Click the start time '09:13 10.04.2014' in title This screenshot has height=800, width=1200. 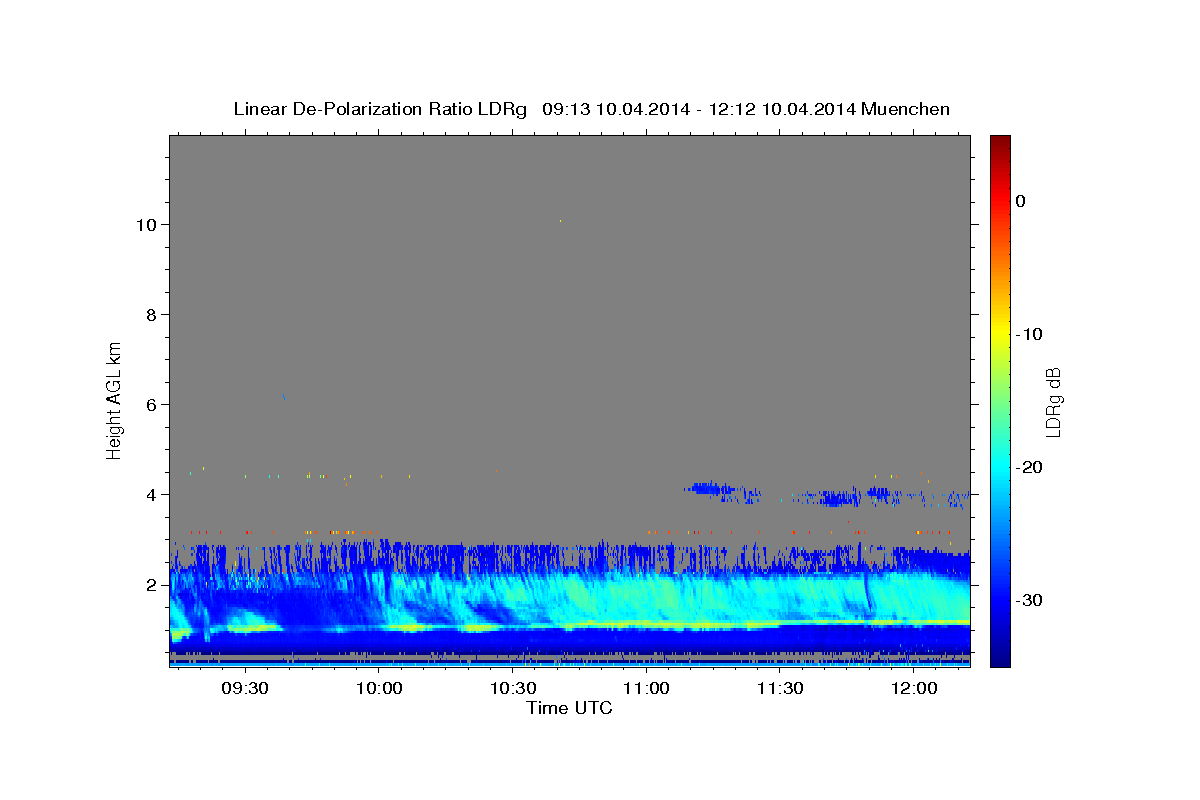click(615, 109)
